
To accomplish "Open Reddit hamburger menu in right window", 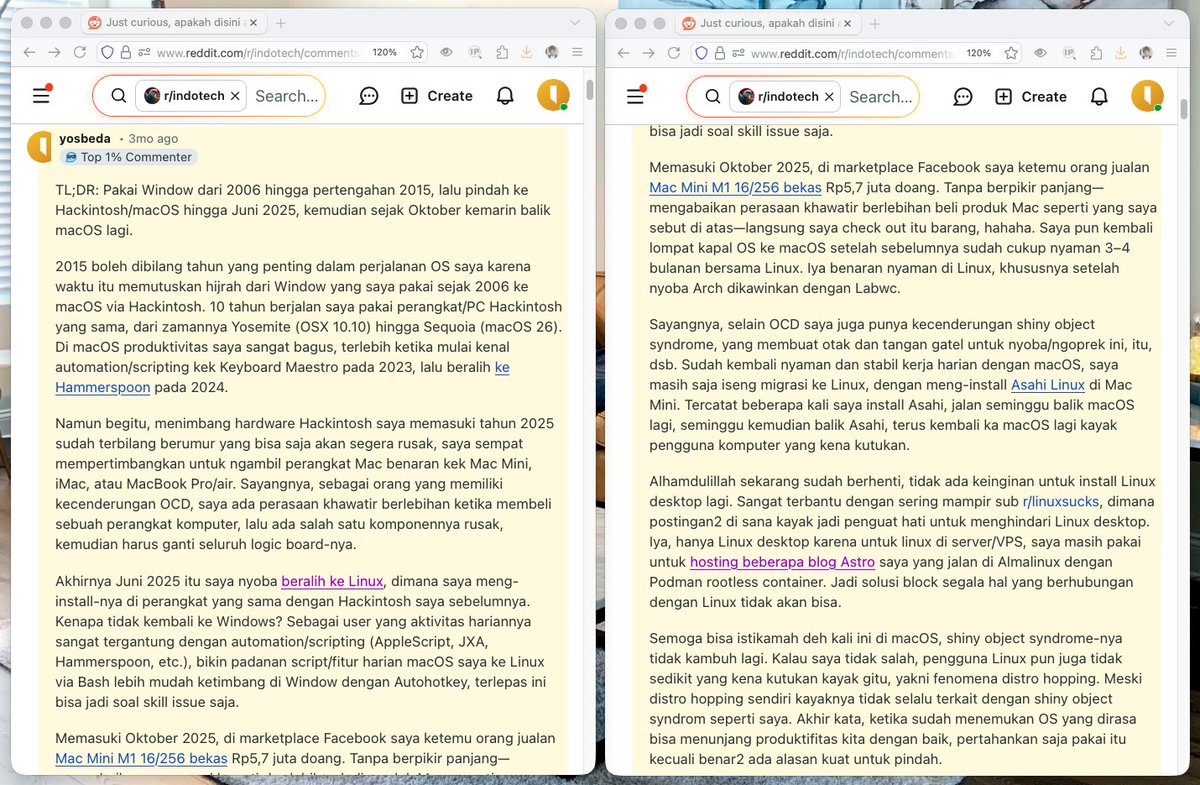I will point(635,96).
